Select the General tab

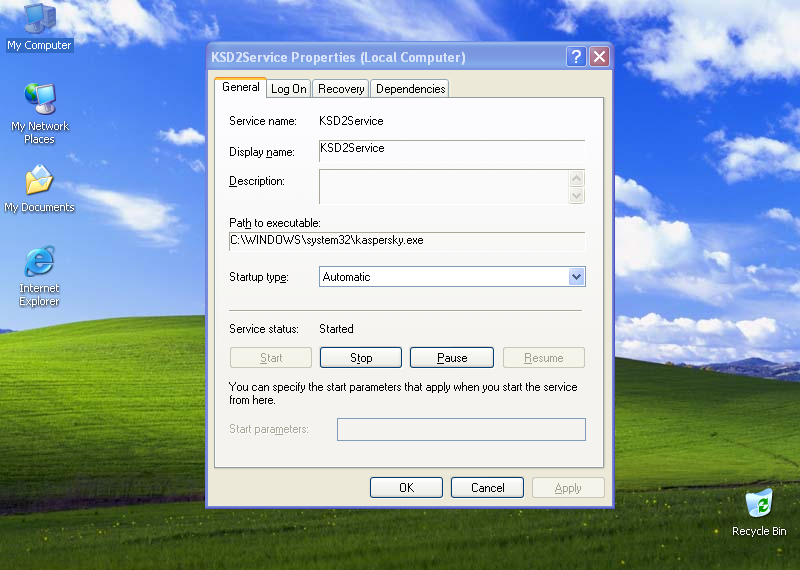tap(241, 88)
